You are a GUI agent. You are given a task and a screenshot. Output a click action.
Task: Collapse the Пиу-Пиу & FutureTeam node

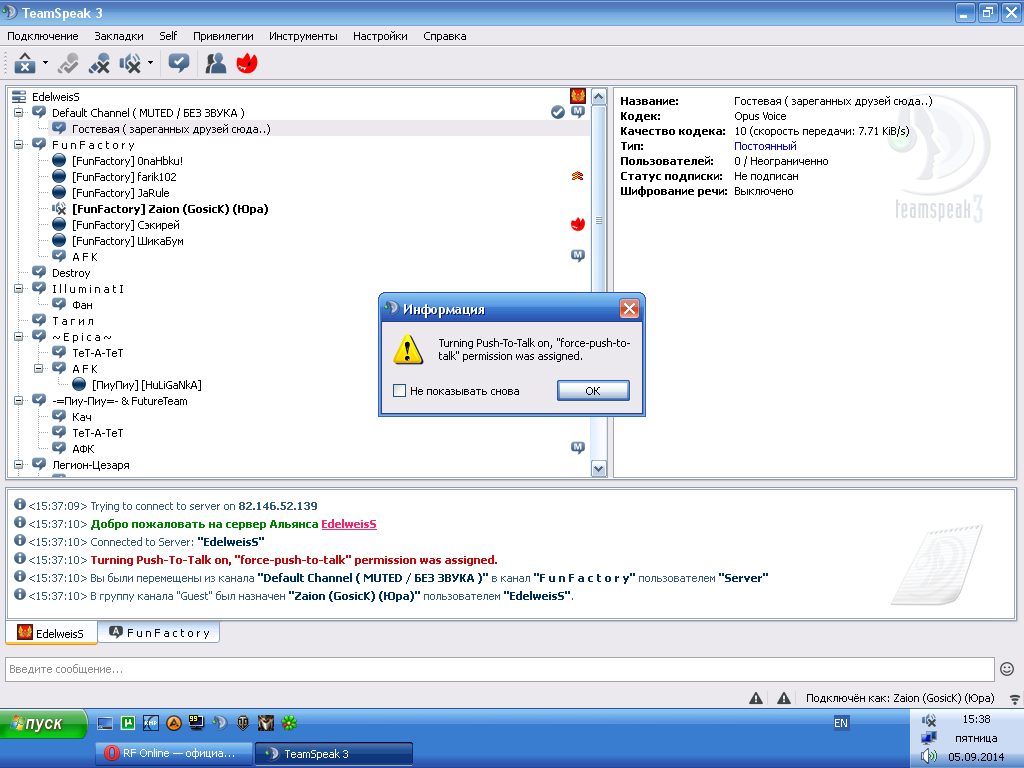click(x=19, y=400)
